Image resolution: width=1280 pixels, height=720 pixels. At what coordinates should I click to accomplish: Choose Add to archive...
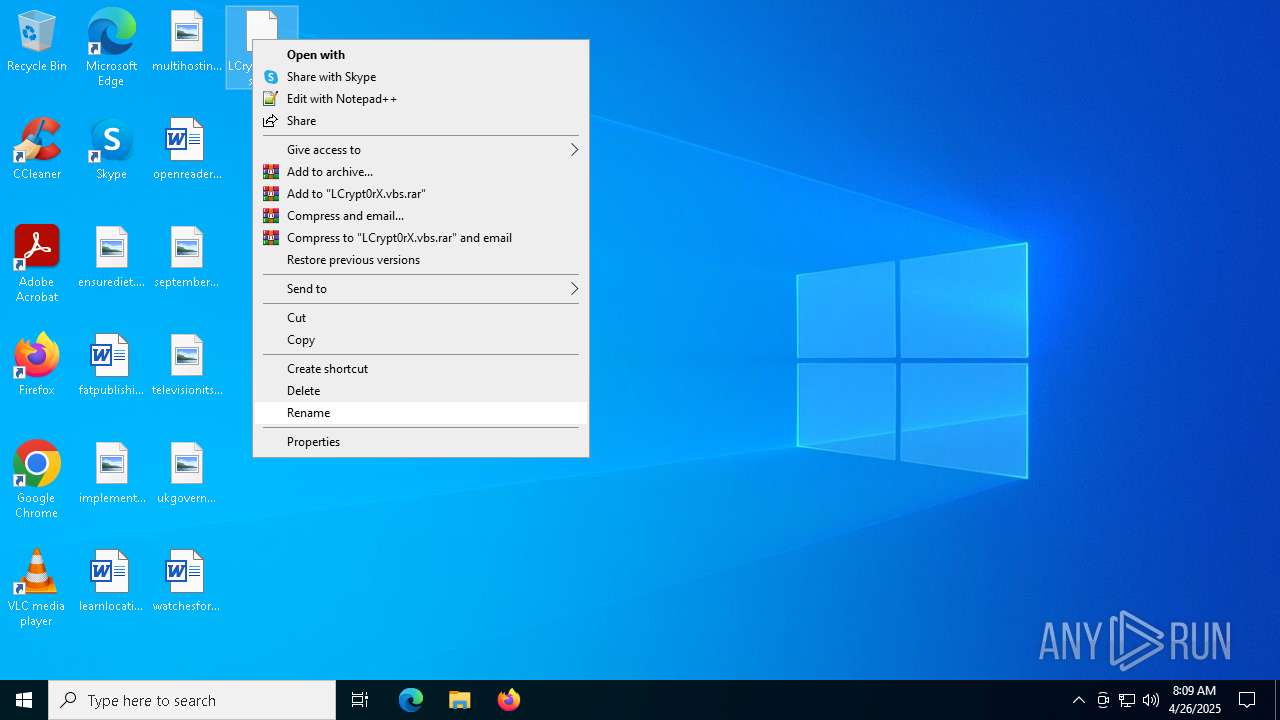pyautogui.click(x=421, y=172)
